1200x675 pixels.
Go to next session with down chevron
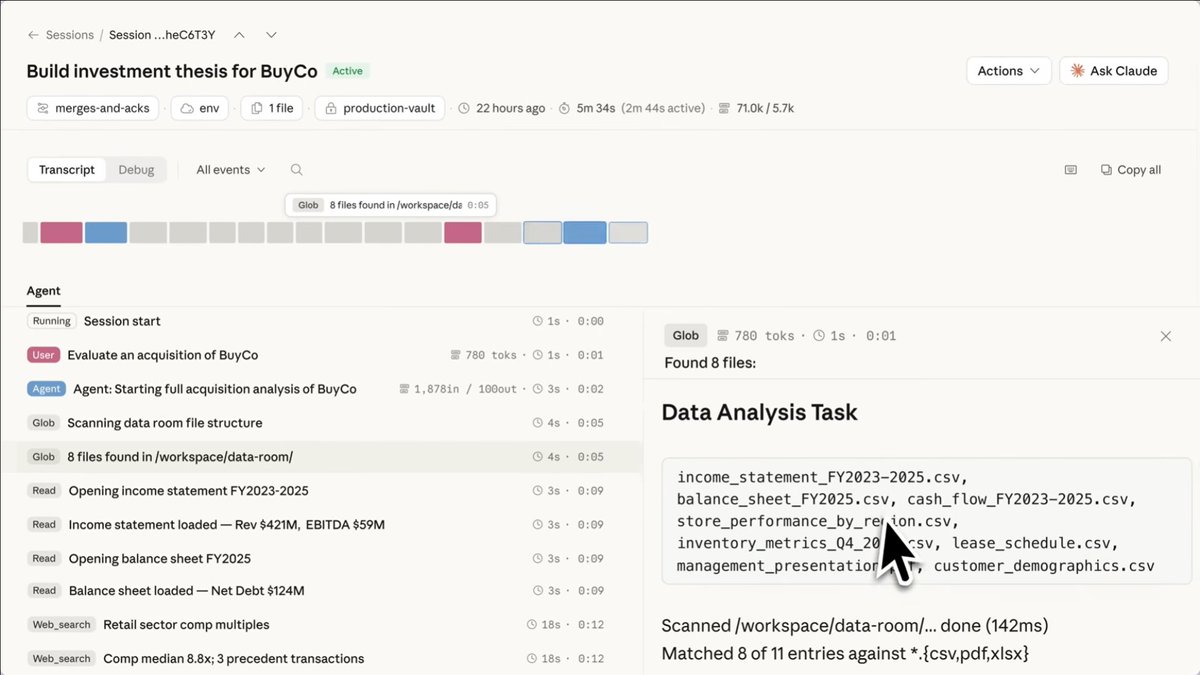point(271,35)
